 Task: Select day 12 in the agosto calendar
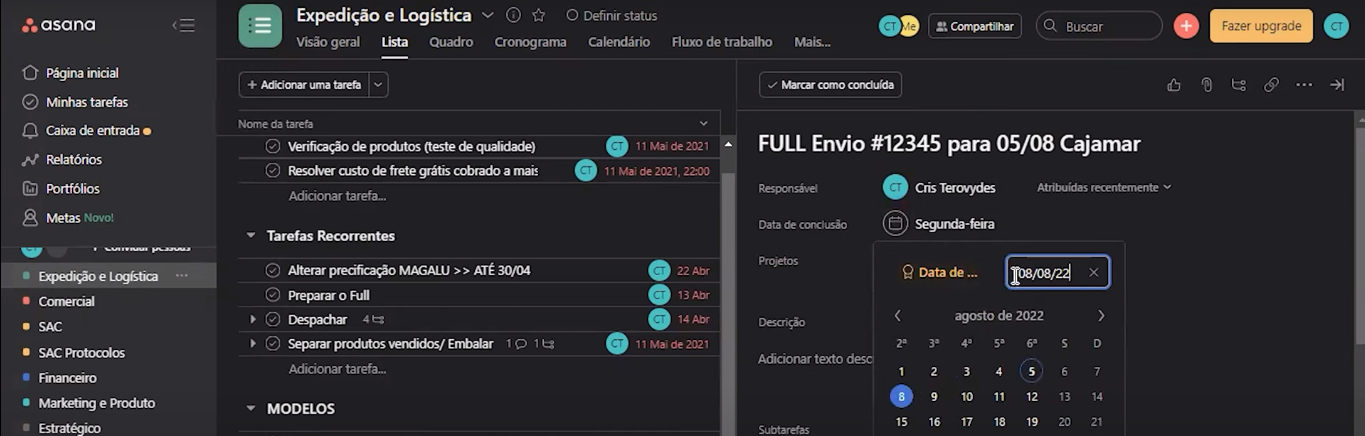[x=1031, y=396]
